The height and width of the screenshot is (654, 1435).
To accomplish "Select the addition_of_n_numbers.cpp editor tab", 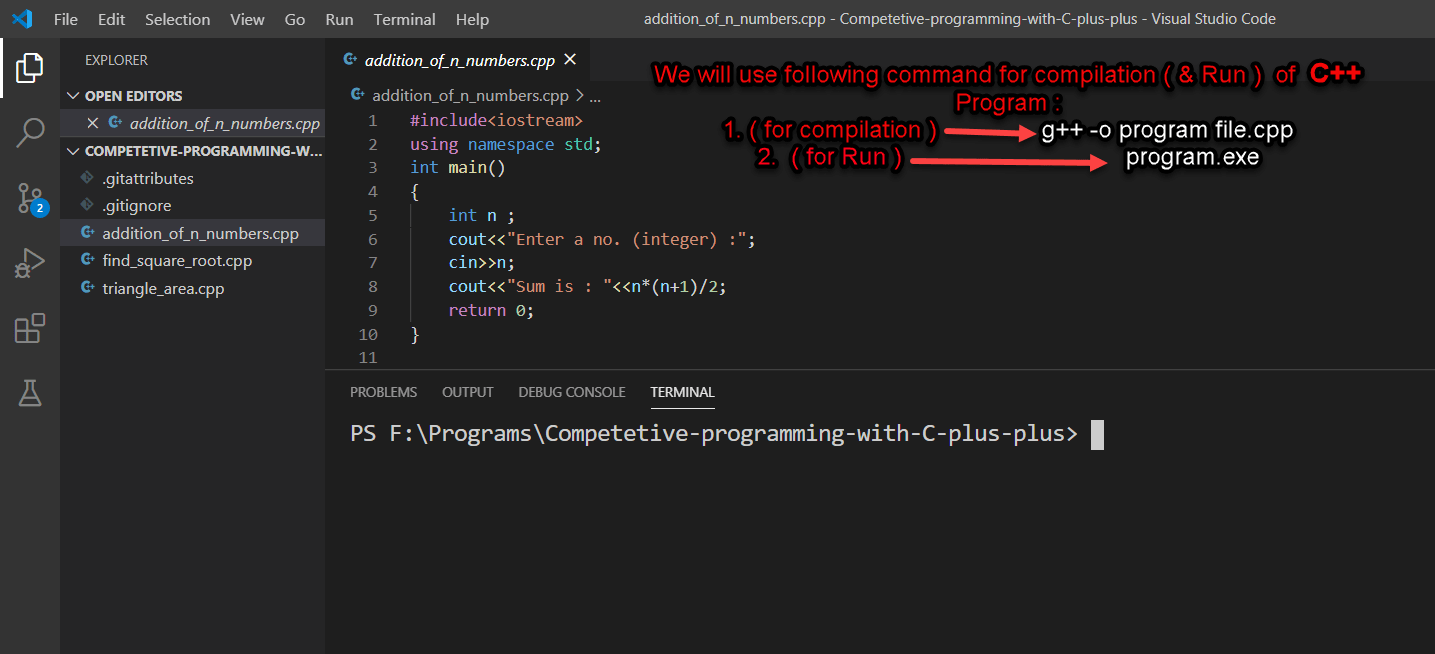I will pos(460,60).
